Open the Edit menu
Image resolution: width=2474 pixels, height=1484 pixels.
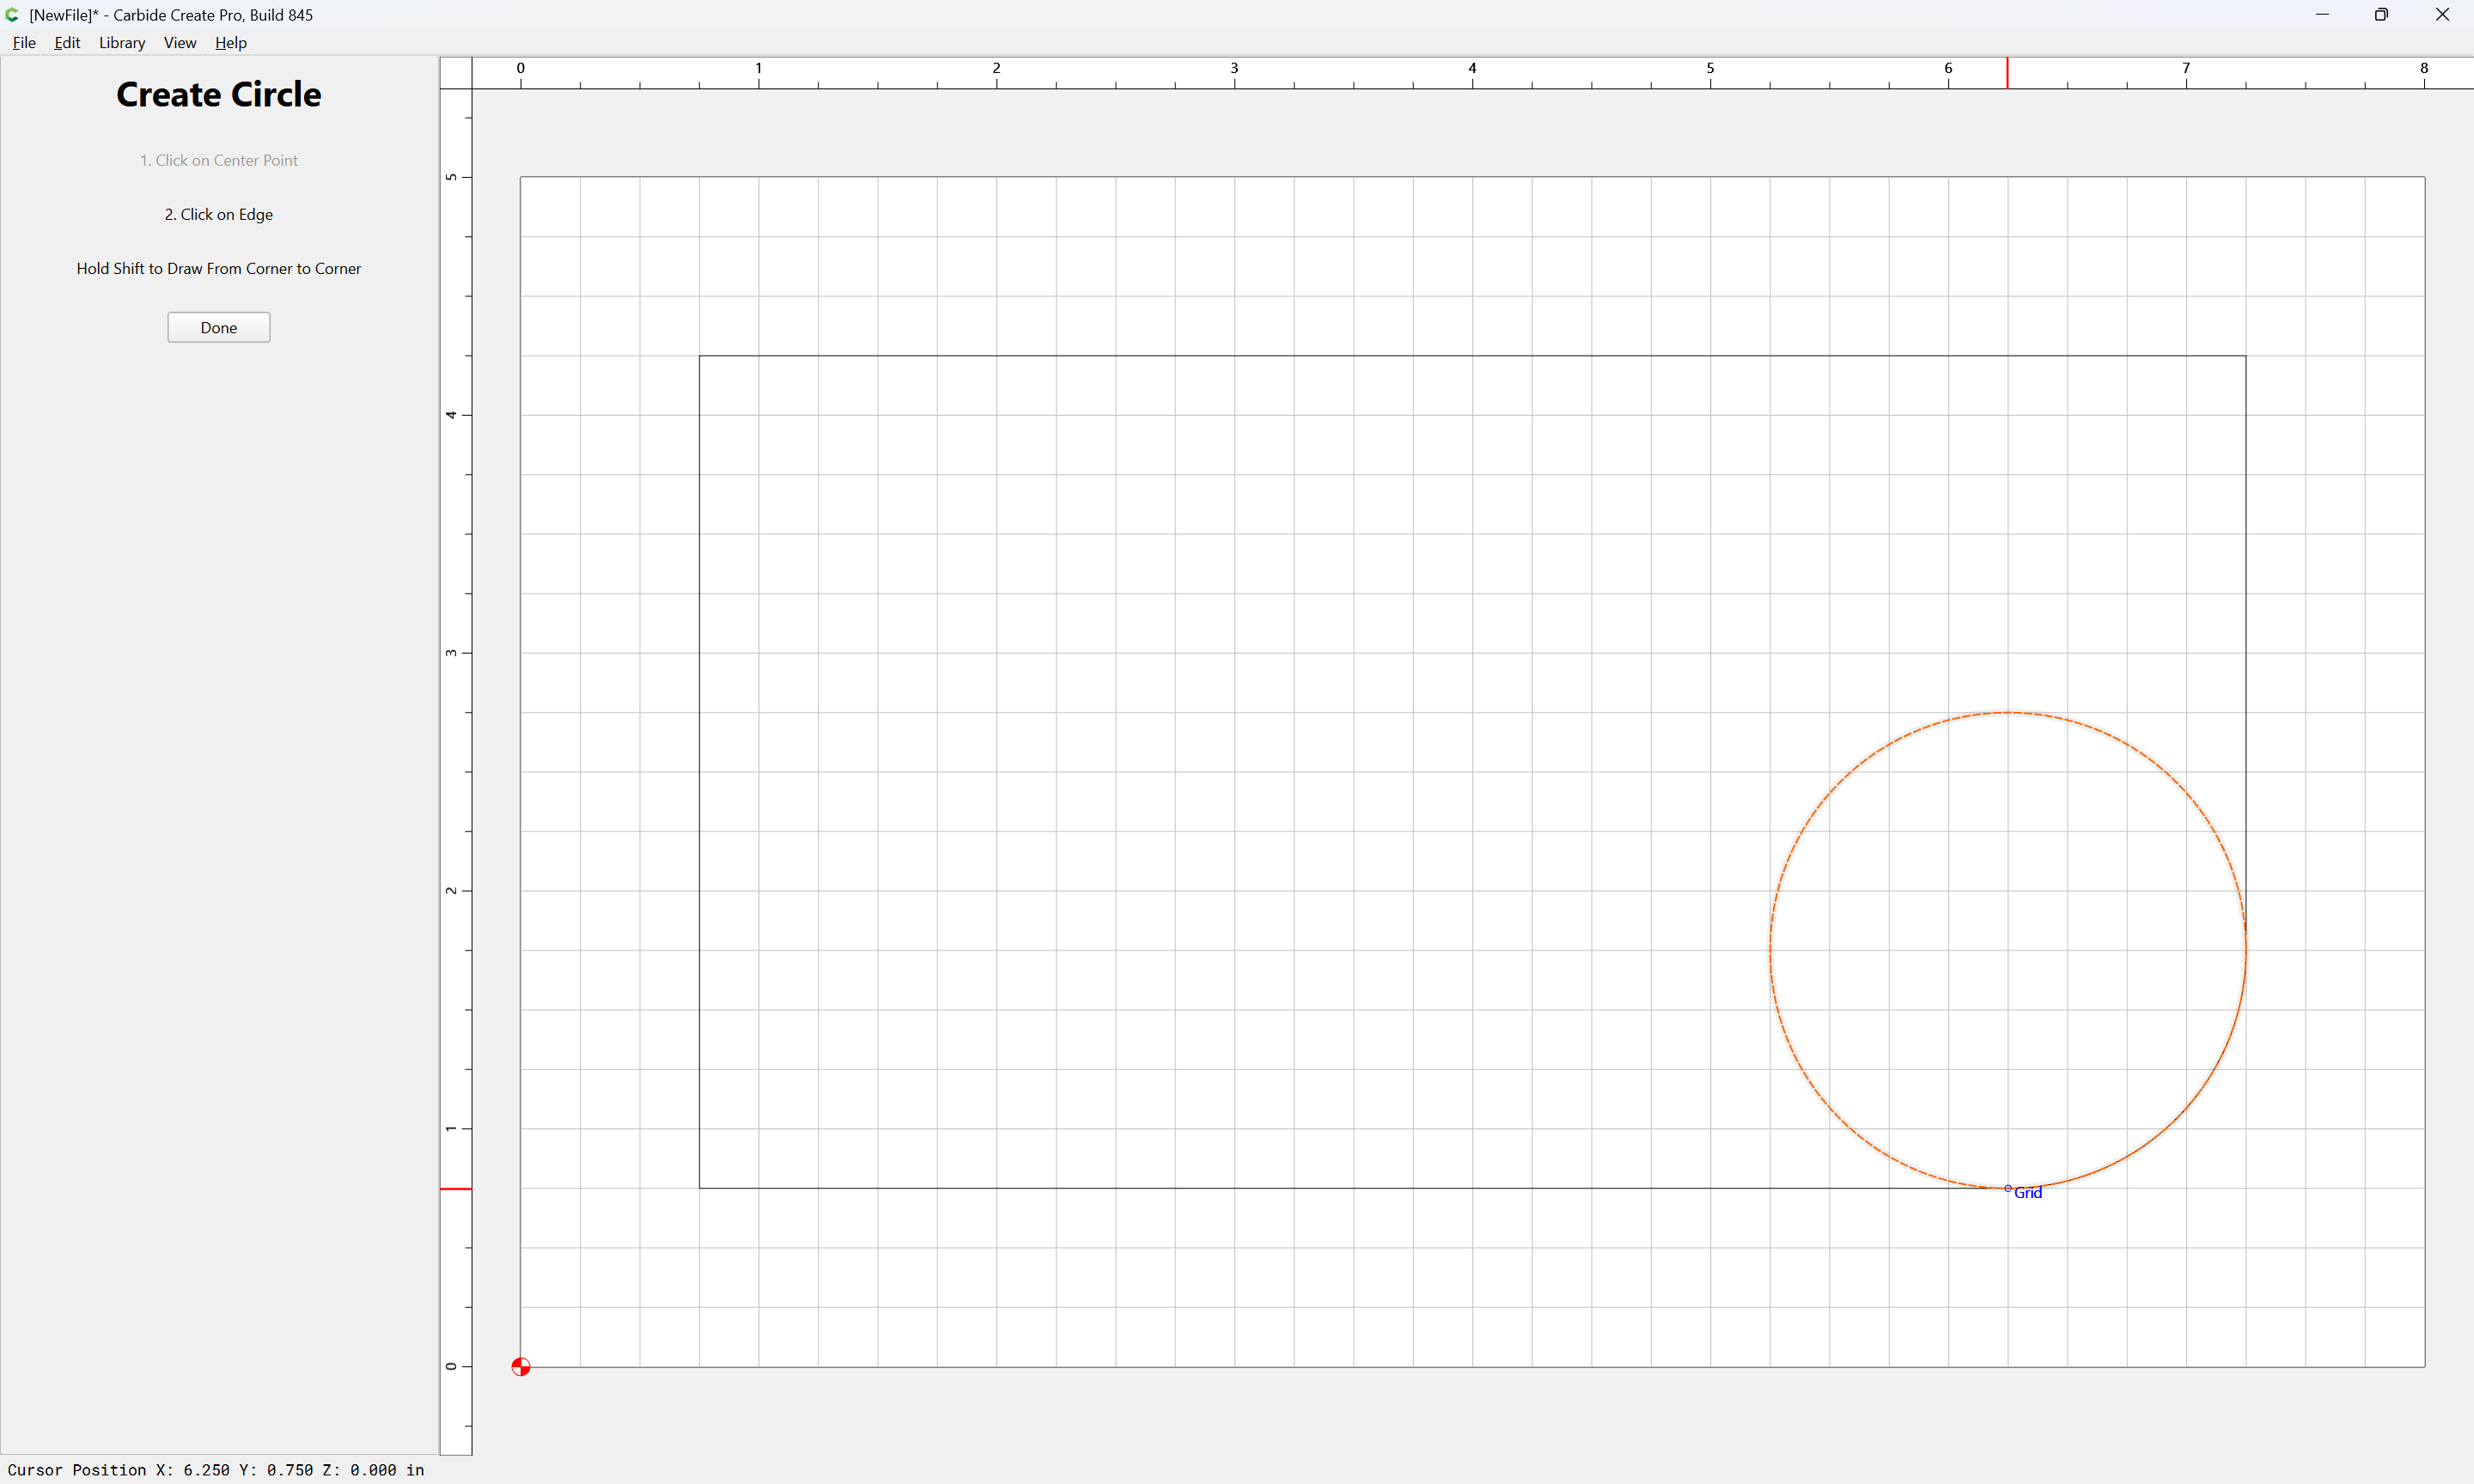[67, 42]
